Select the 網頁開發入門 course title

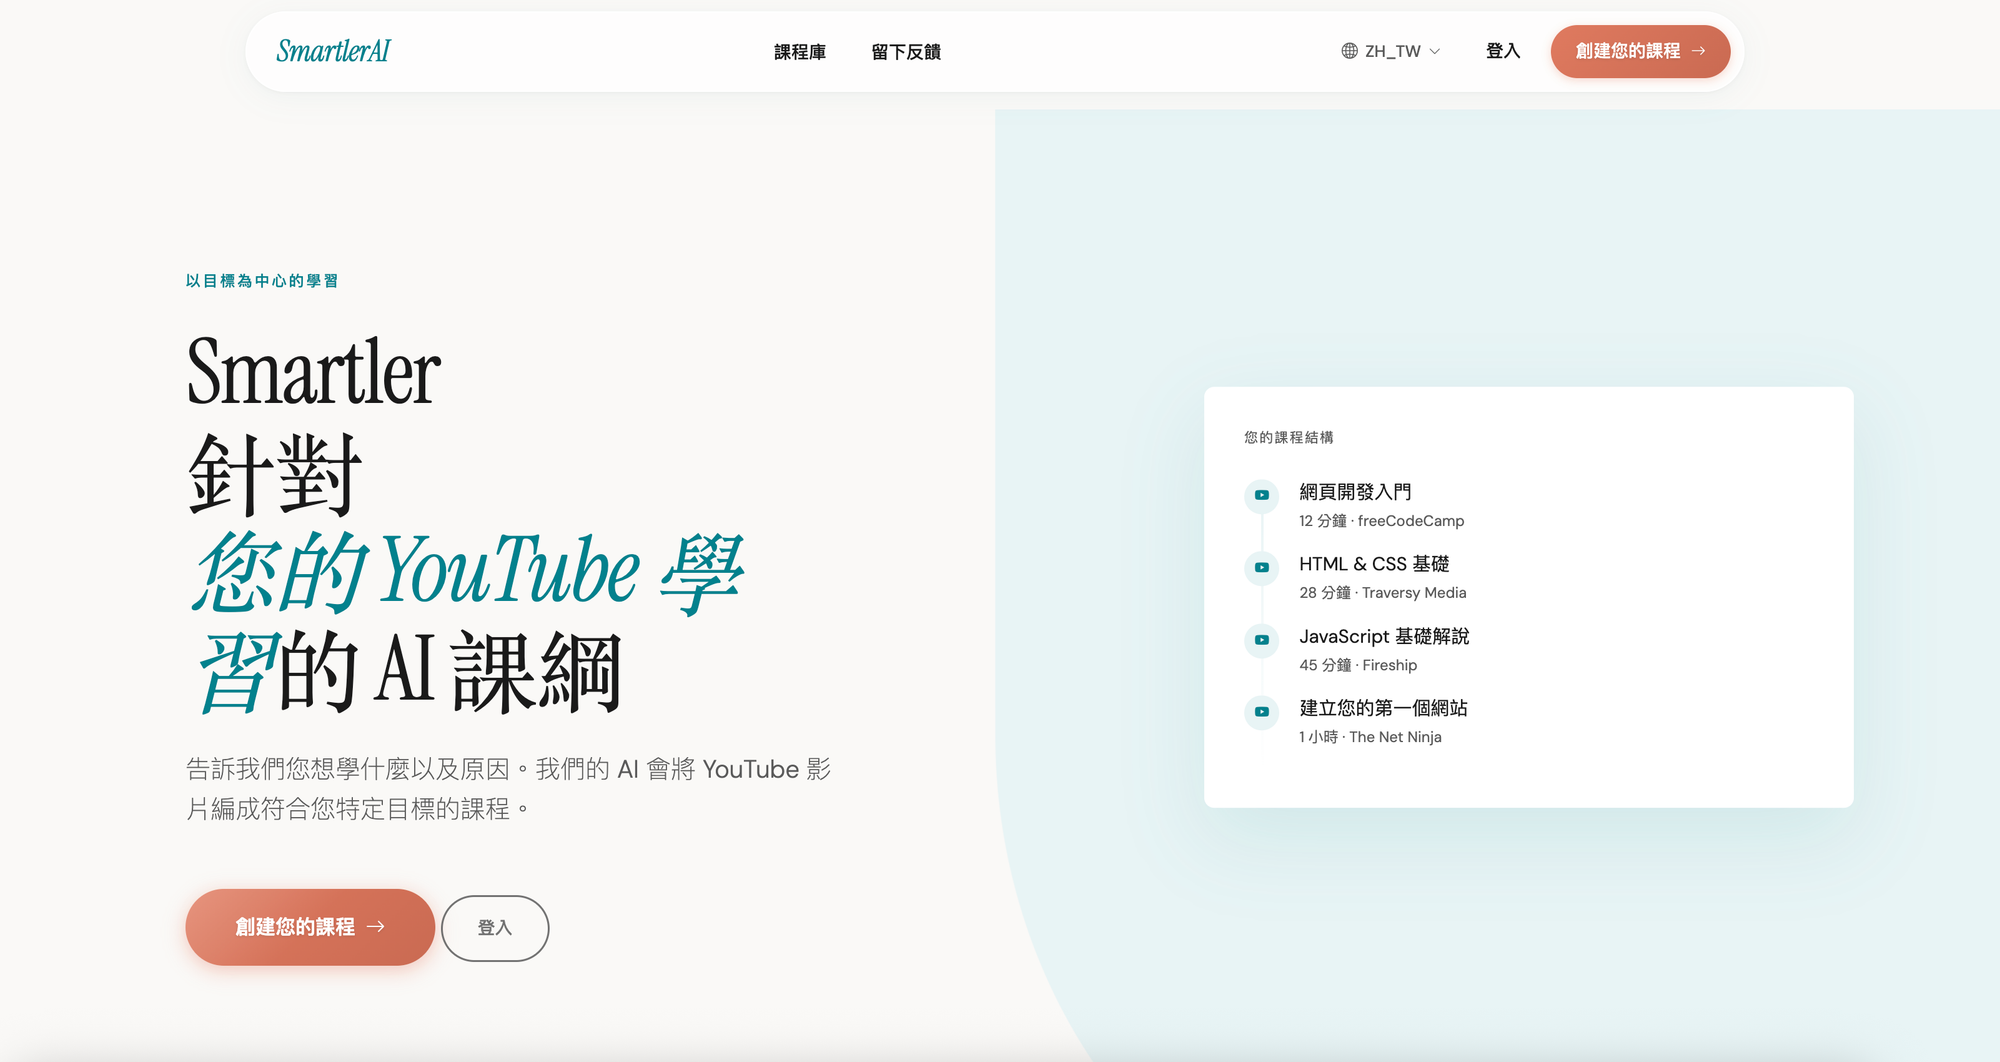pyautogui.click(x=1355, y=492)
